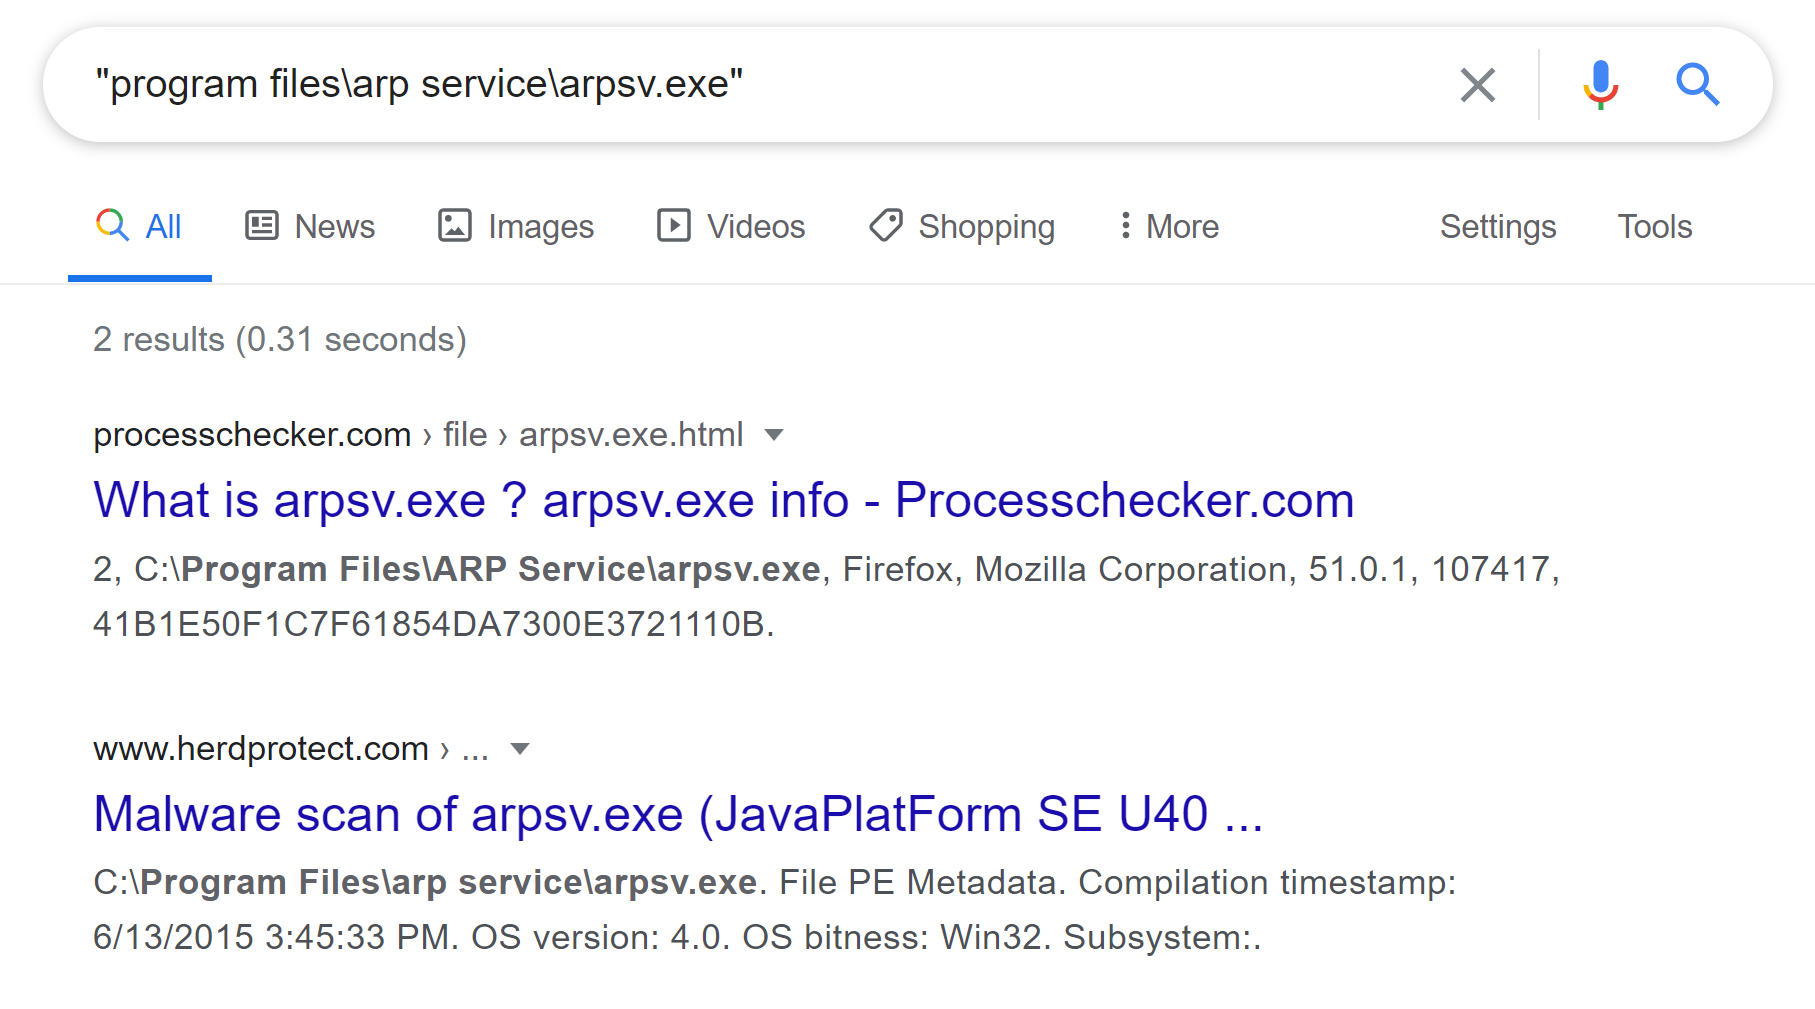Click the '2 results (0.31 seconds)' text

pyautogui.click(x=280, y=340)
